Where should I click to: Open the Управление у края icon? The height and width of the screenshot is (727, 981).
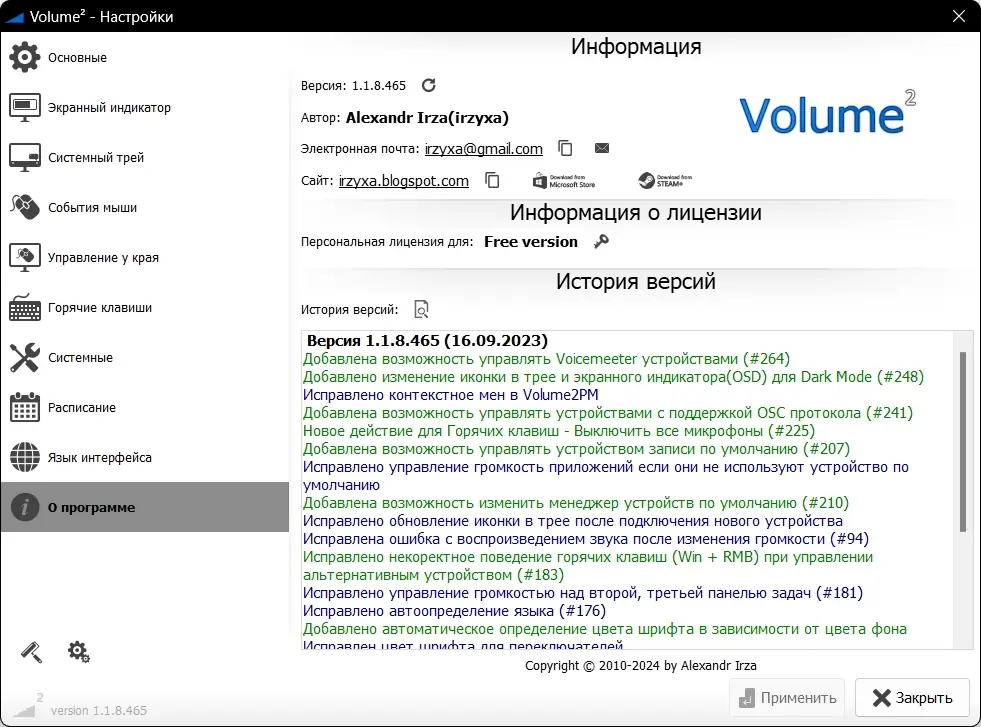click(x=24, y=257)
